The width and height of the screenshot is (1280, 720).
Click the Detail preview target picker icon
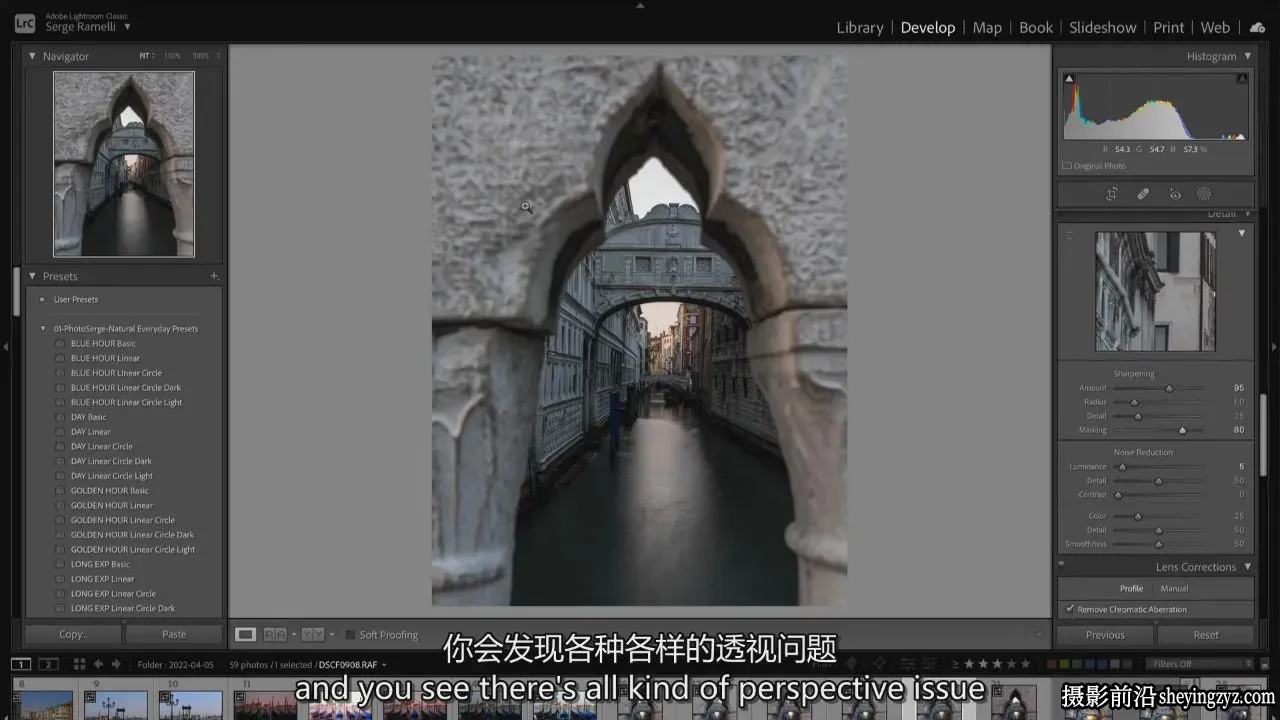[1069, 234]
